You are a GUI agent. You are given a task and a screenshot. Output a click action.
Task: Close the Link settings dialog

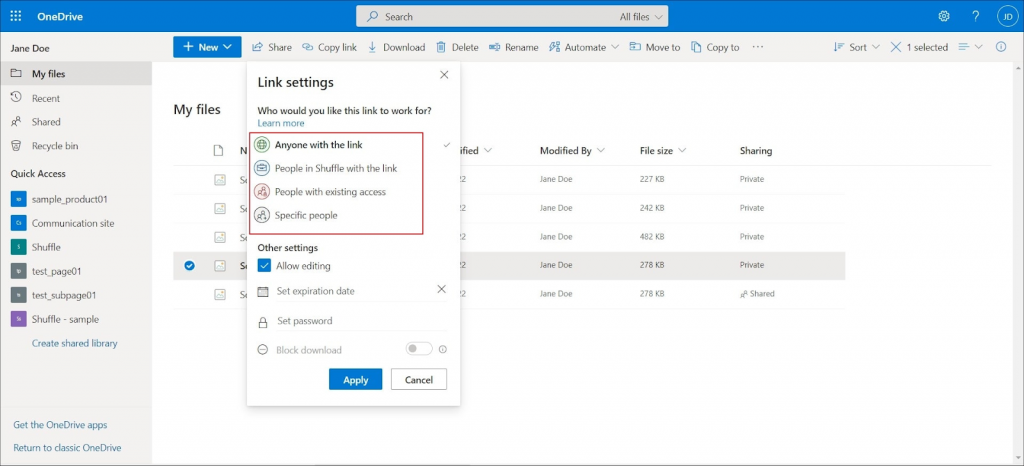[444, 75]
